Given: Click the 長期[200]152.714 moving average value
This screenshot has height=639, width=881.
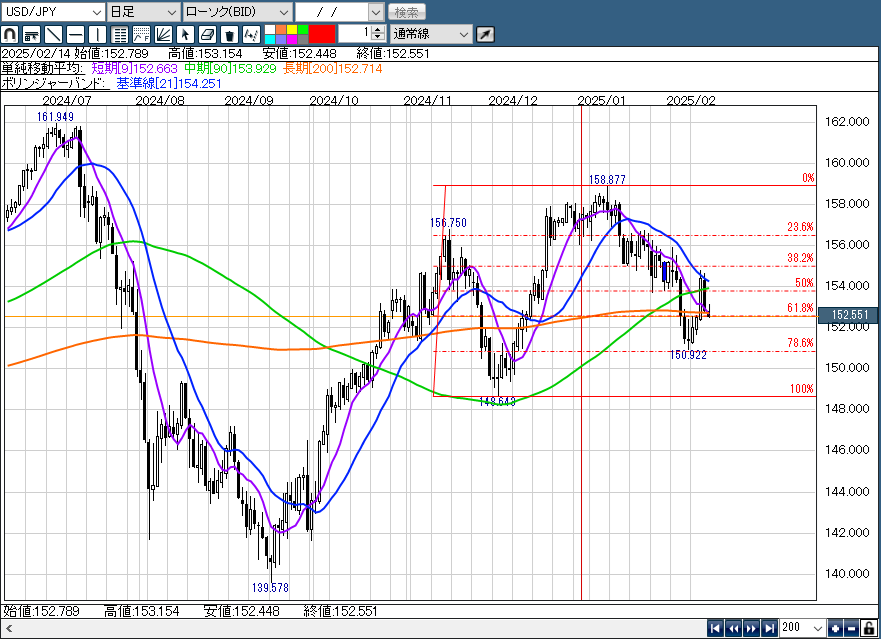Looking at the screenshot, I should pyautogui.click(x=333, y=68).
